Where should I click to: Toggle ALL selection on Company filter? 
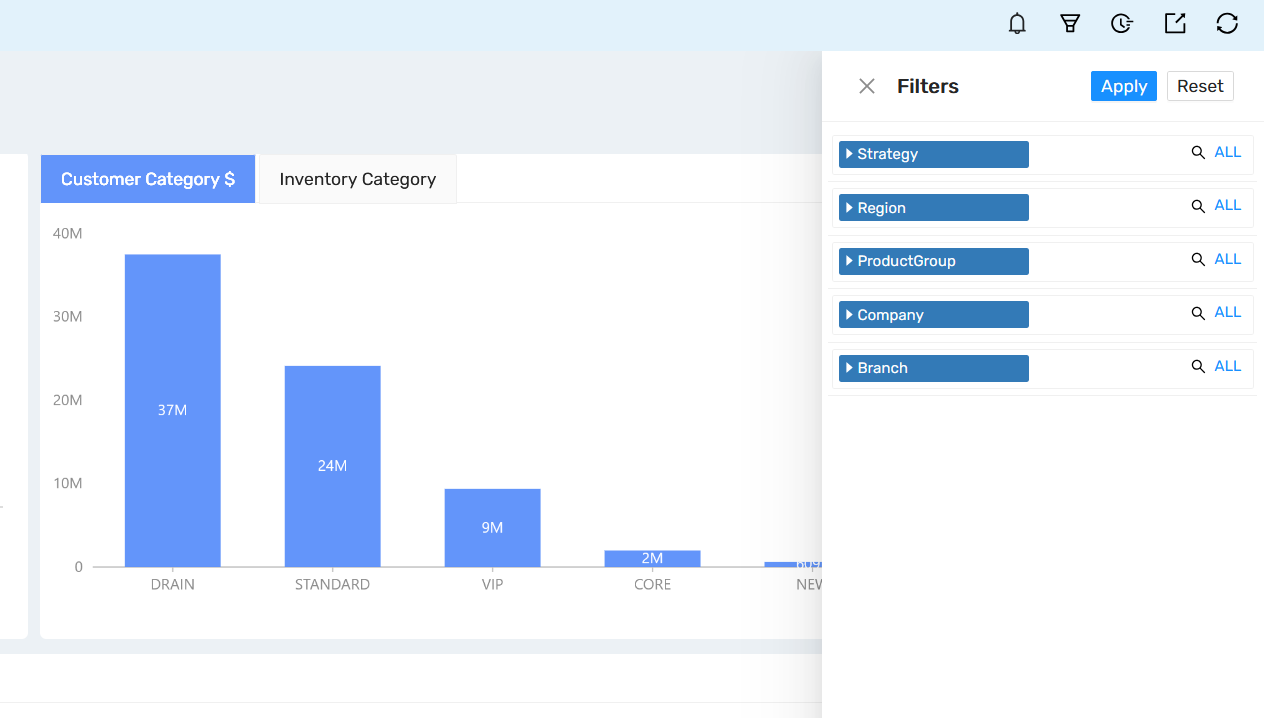(x=1228, y=311)
